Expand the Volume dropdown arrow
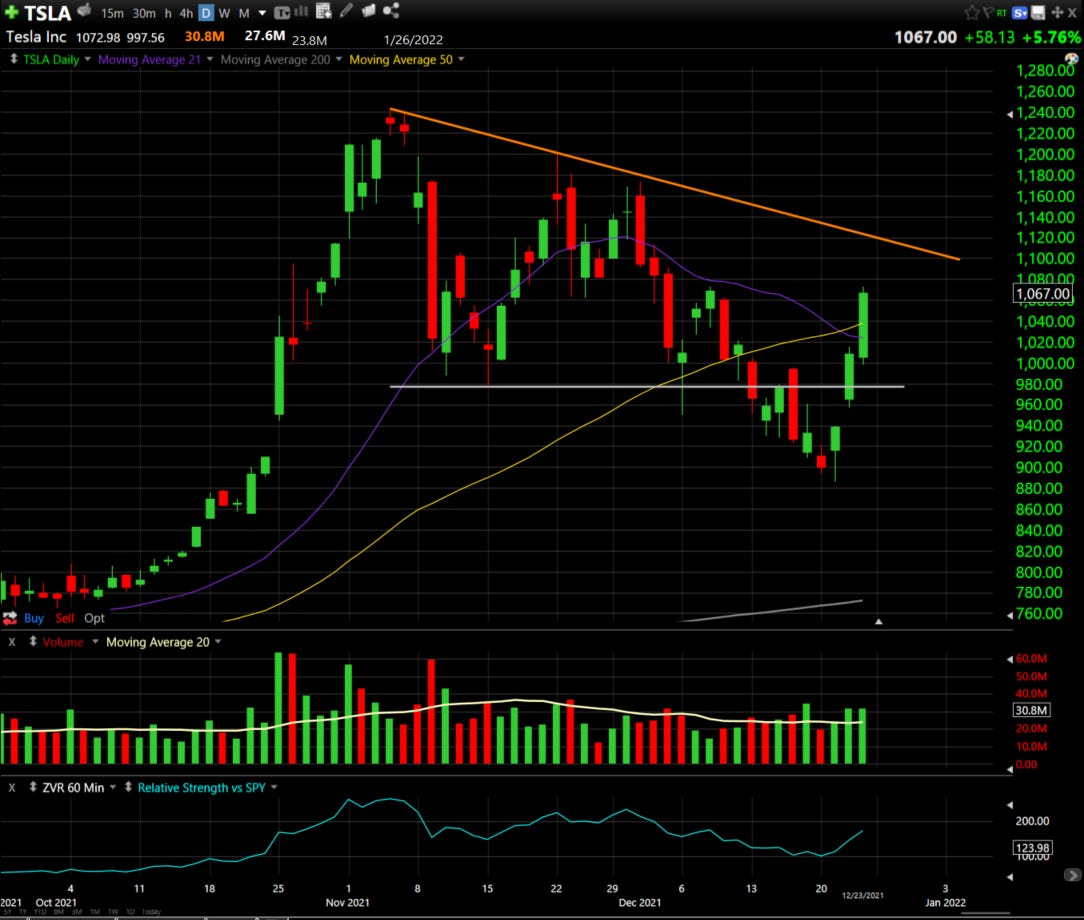The image size is (1084, 920). point(95,642)
